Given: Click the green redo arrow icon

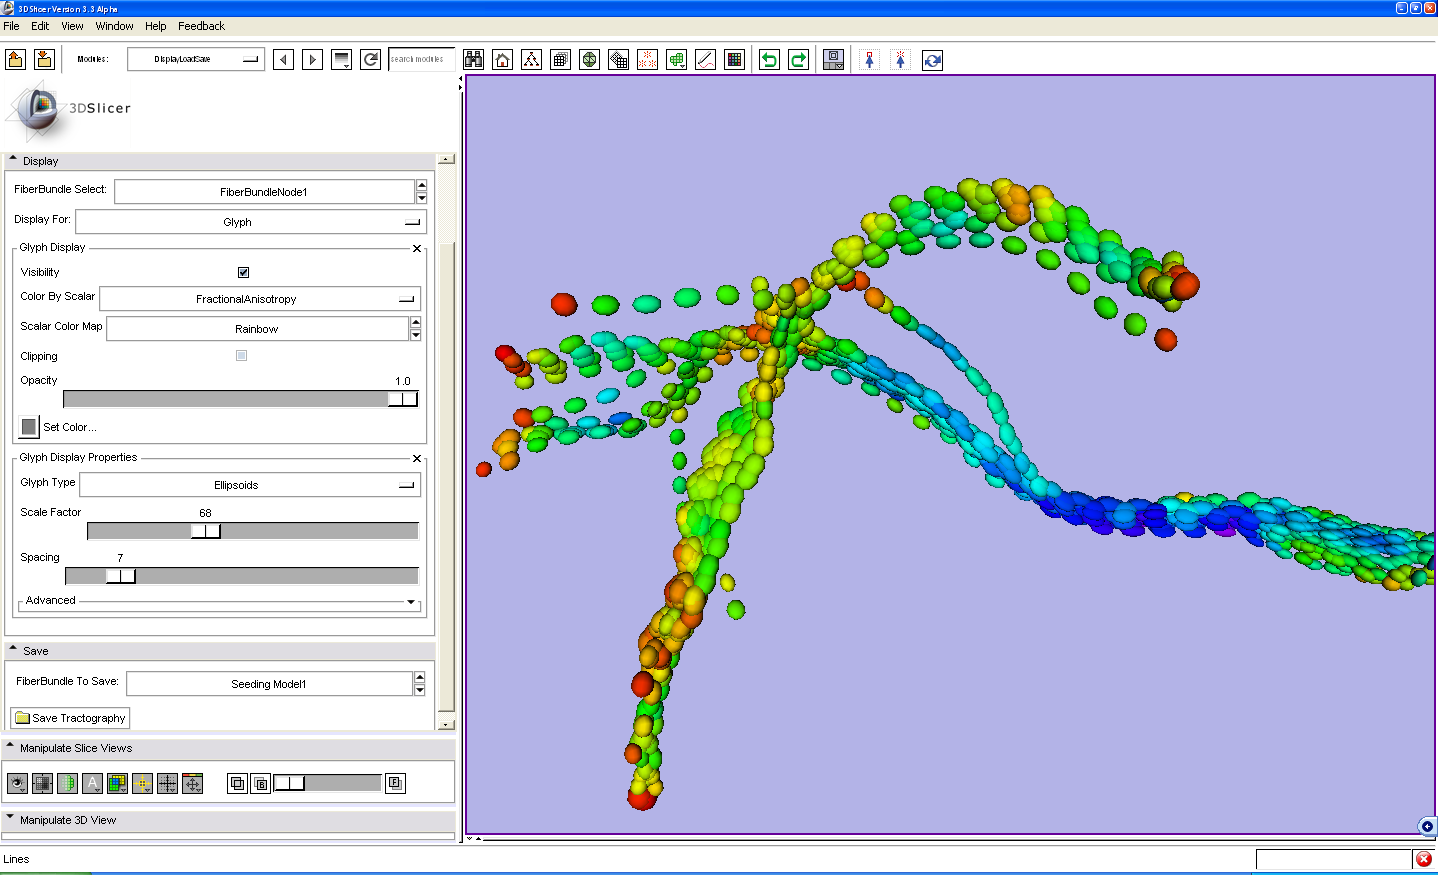Looking at the screenshot, I should point(798,60).
